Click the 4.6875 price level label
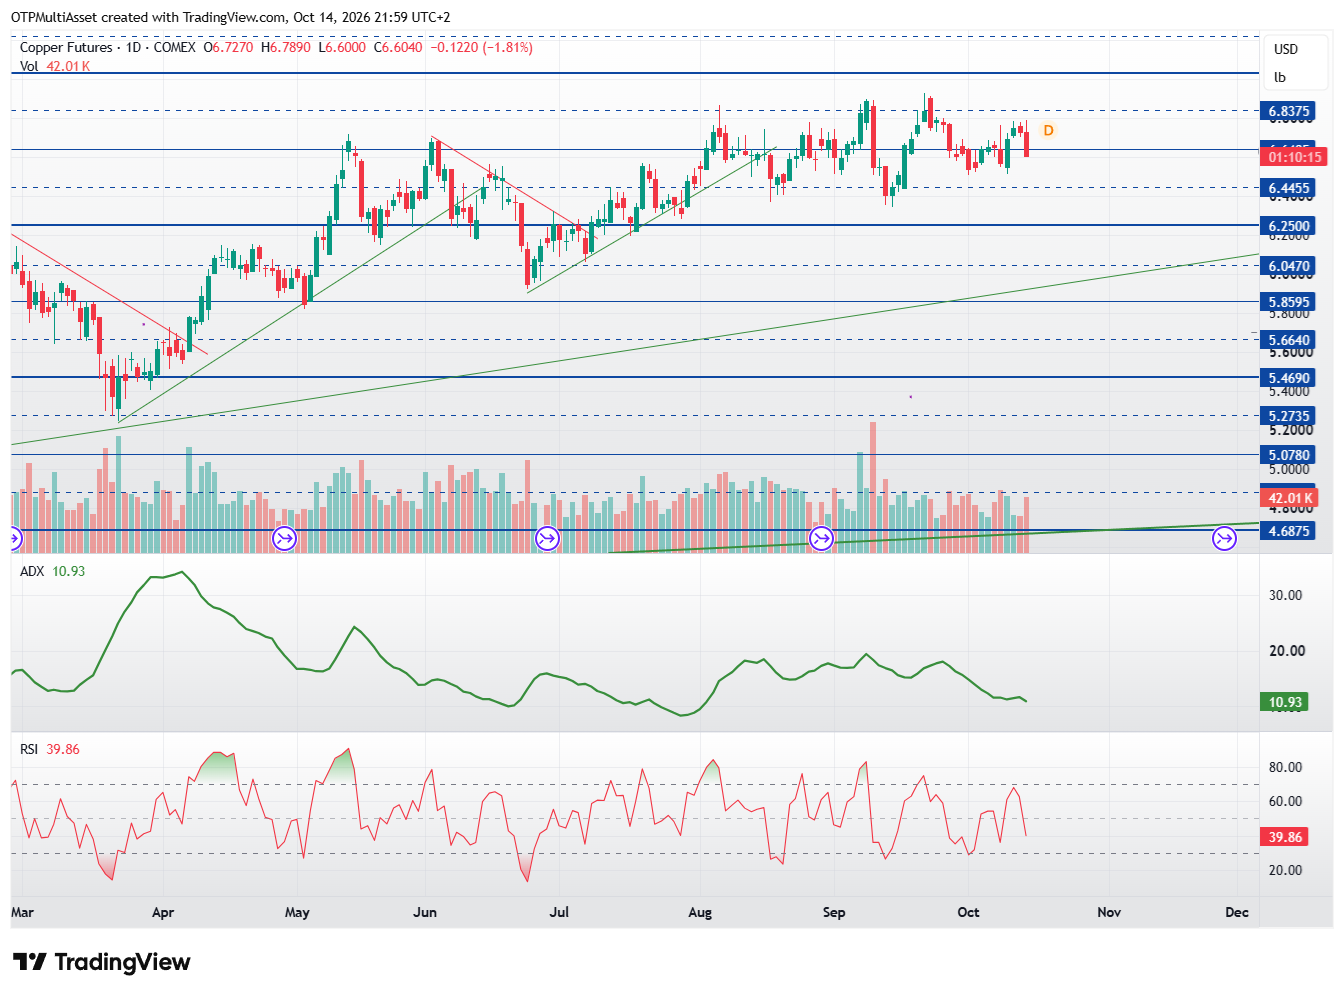Image resolution: width=1344 pixels, height=996 pixels. coord(1288,531)
